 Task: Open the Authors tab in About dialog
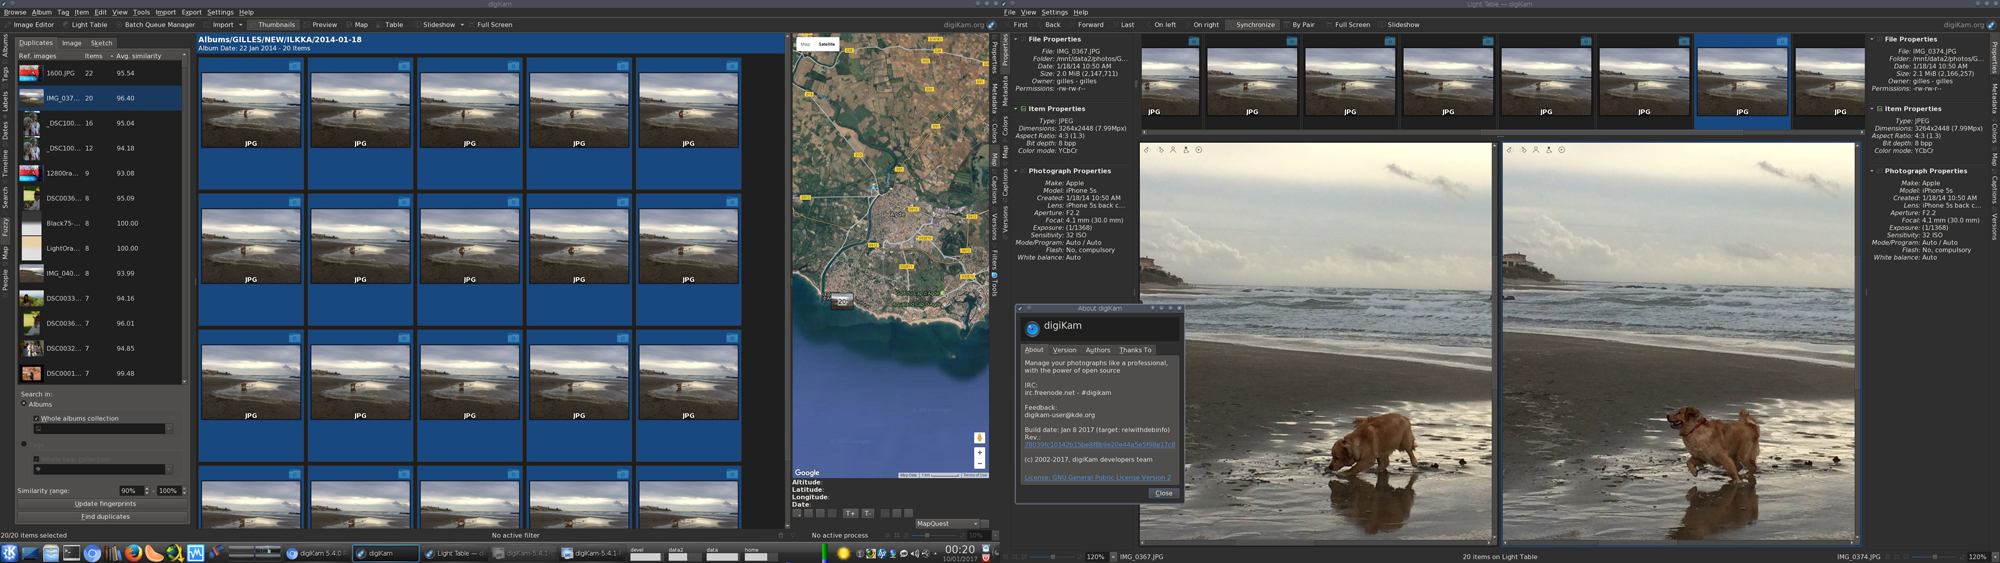(1097, 350)
